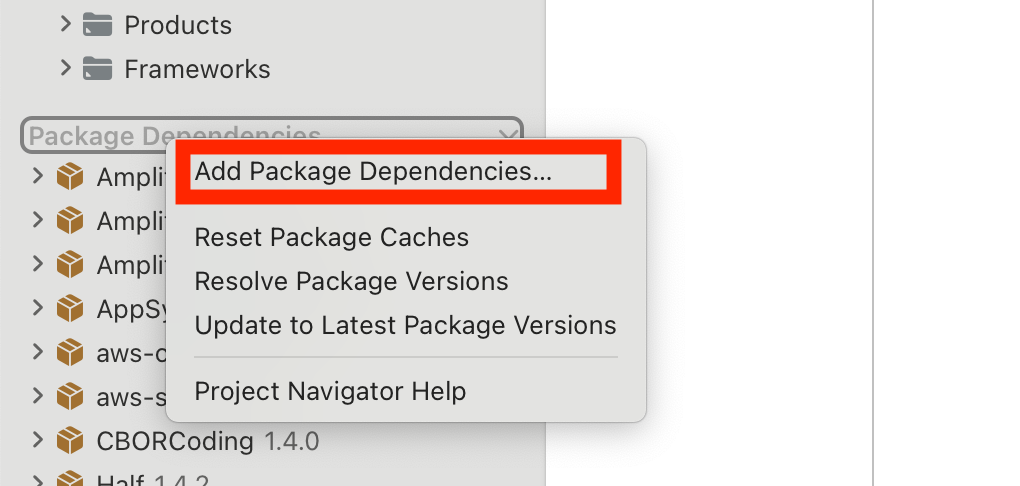The width and height of the screenshot is (1020, 486).
Task: Choose Add Package Dependencies… from context menu
Action: (x=373, y=171)
